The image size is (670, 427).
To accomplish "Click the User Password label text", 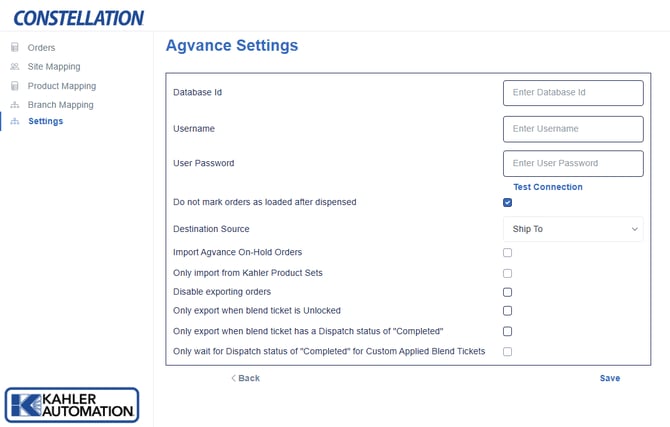I will [203, 163].
